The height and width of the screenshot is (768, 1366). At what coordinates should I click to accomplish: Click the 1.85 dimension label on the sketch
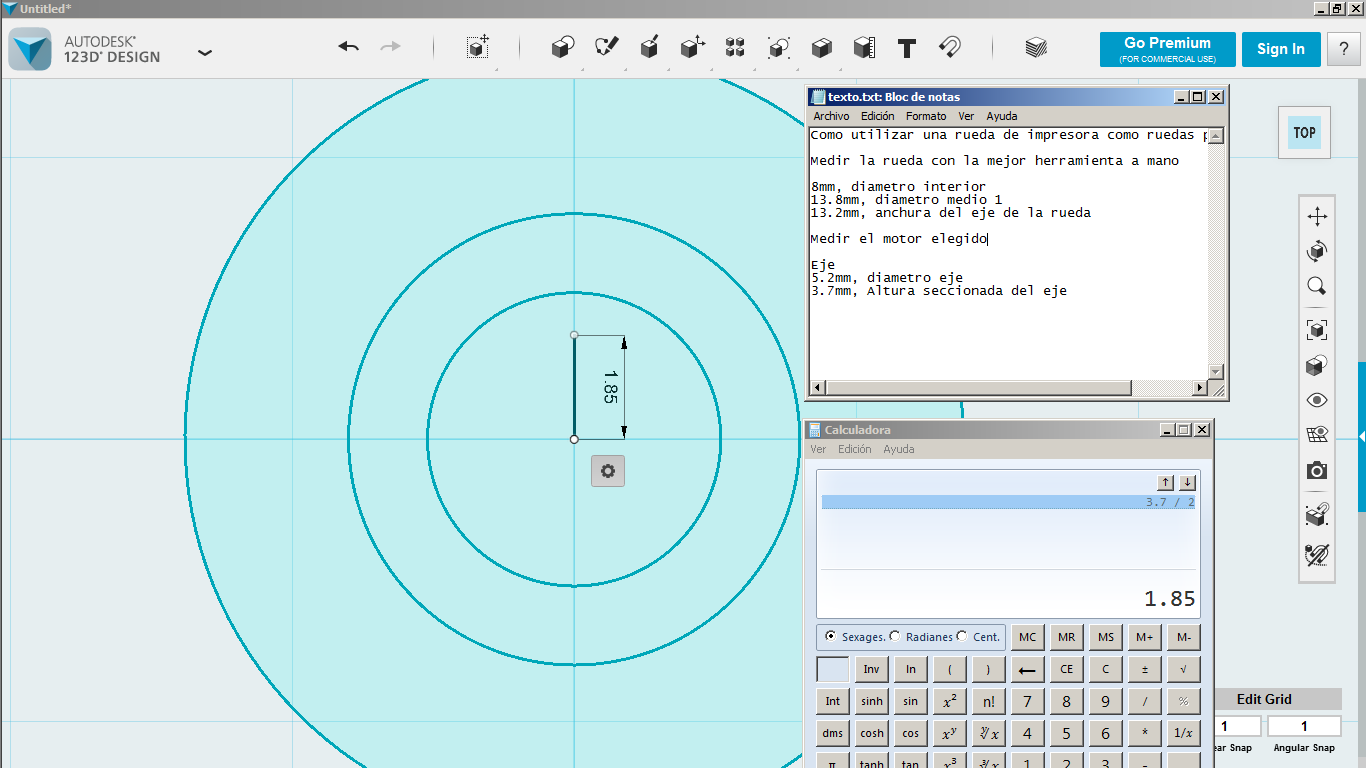click(609, 387)
